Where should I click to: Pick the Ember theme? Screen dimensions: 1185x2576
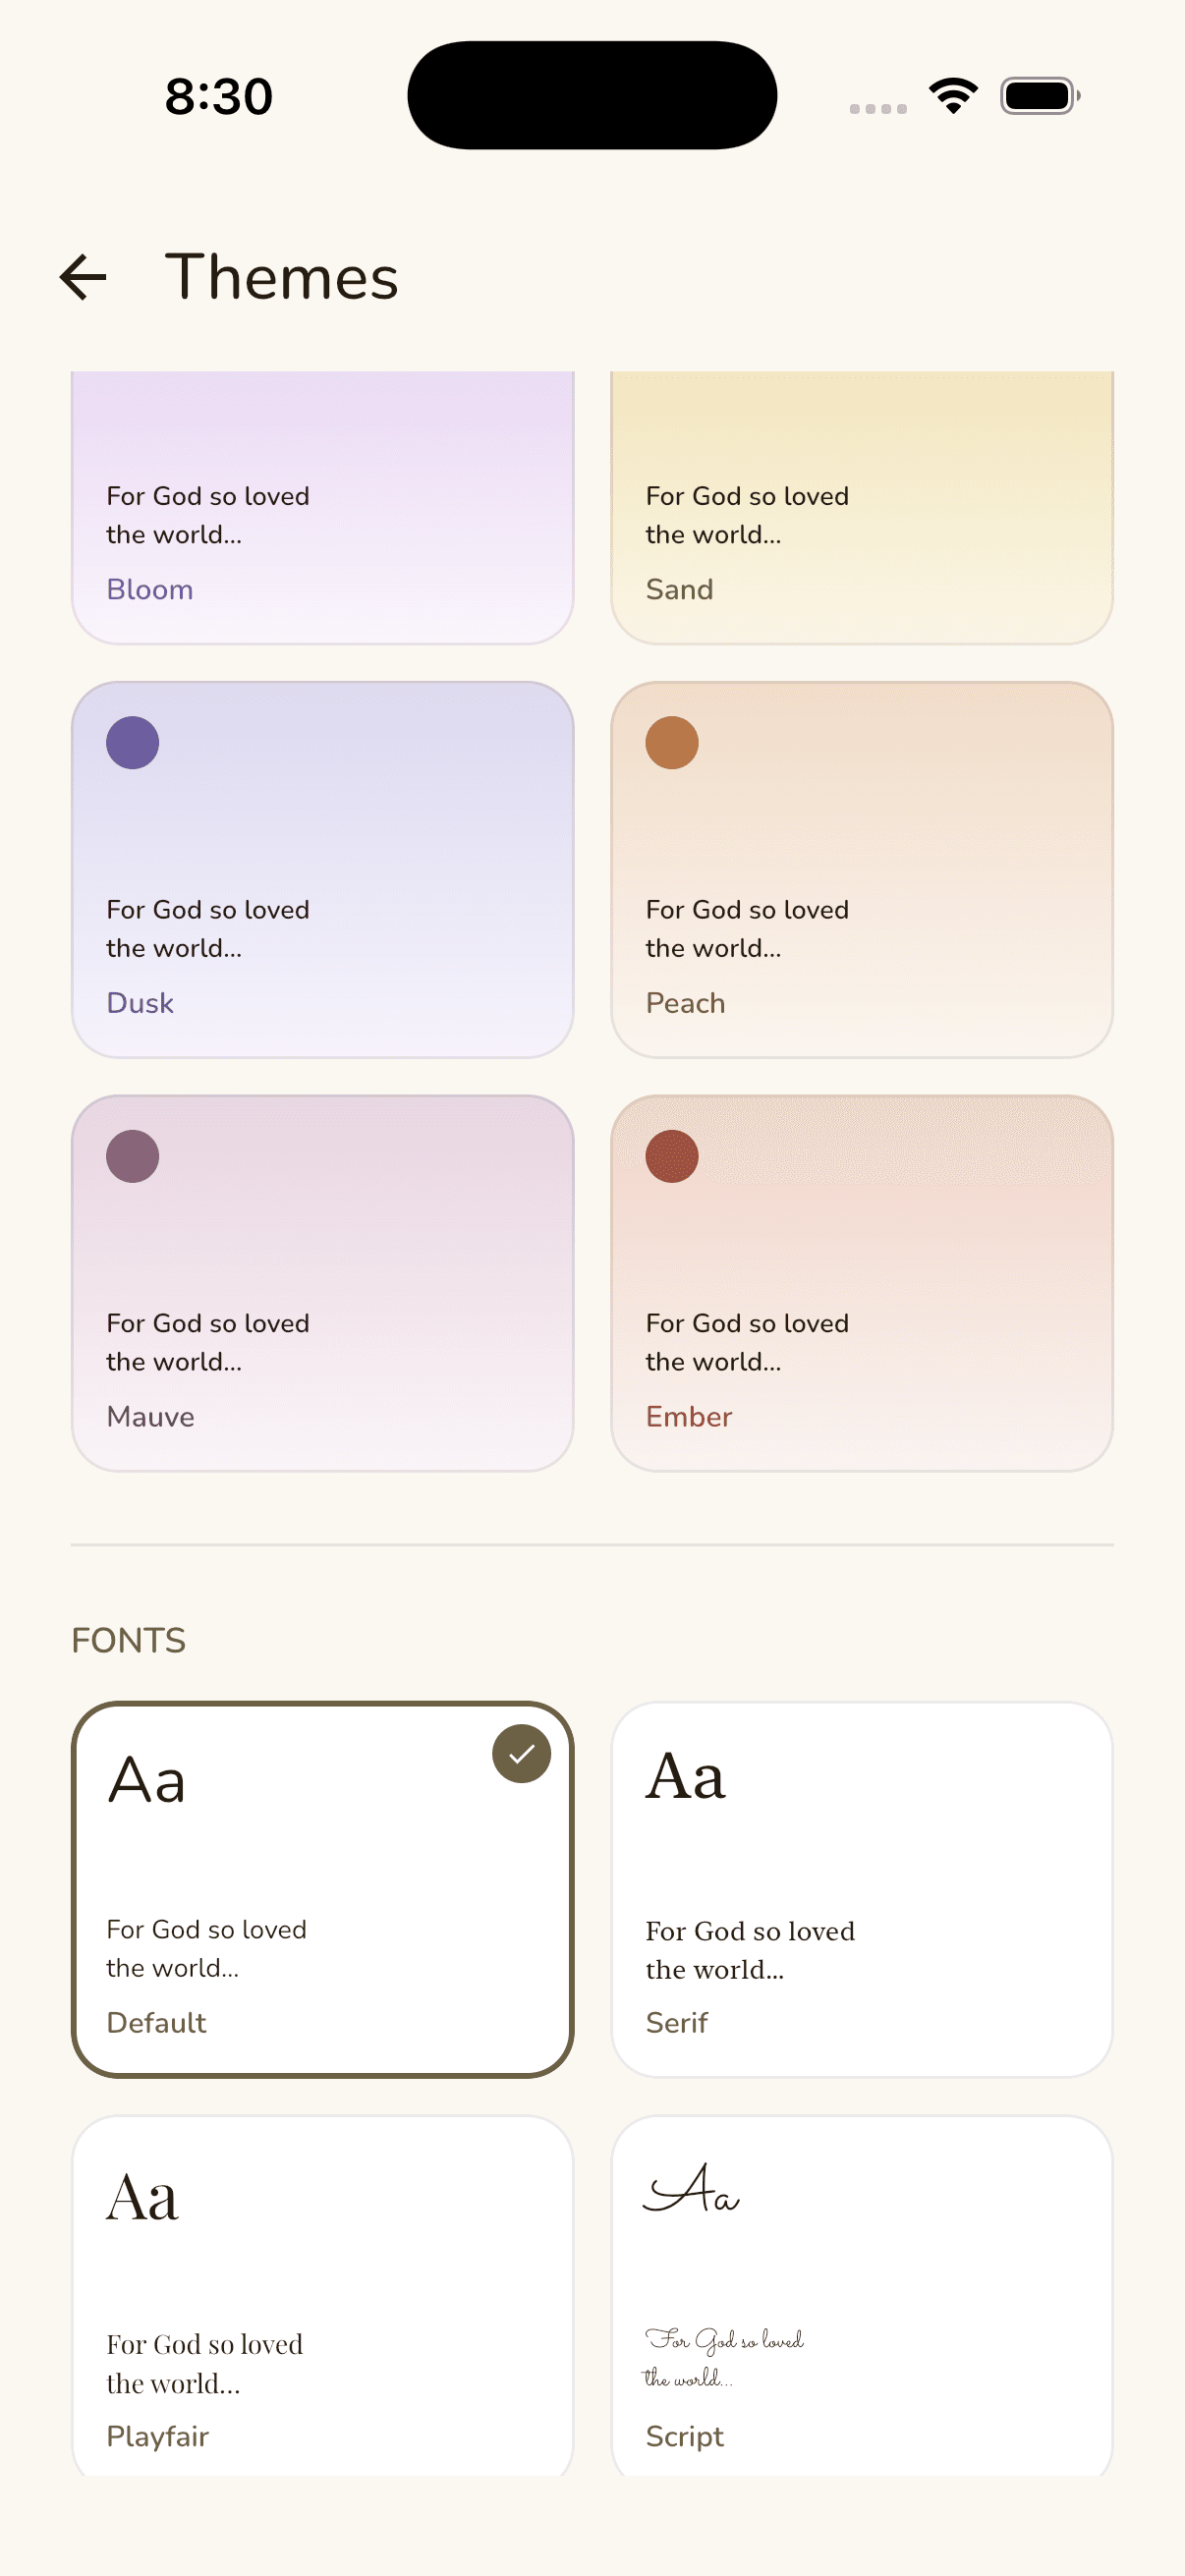862,1282
